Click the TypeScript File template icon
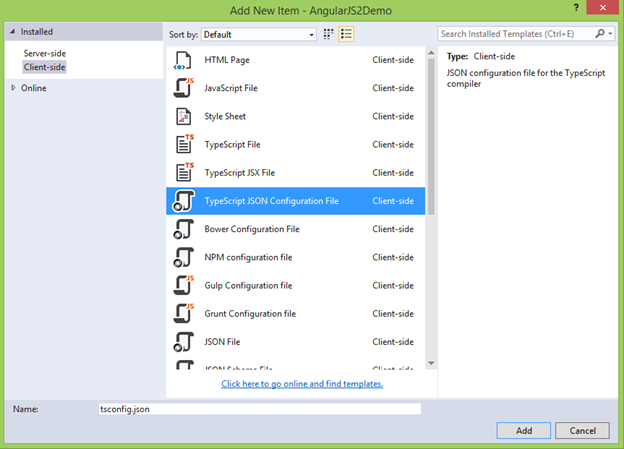The image size is (624, 449). pos(185,144)
